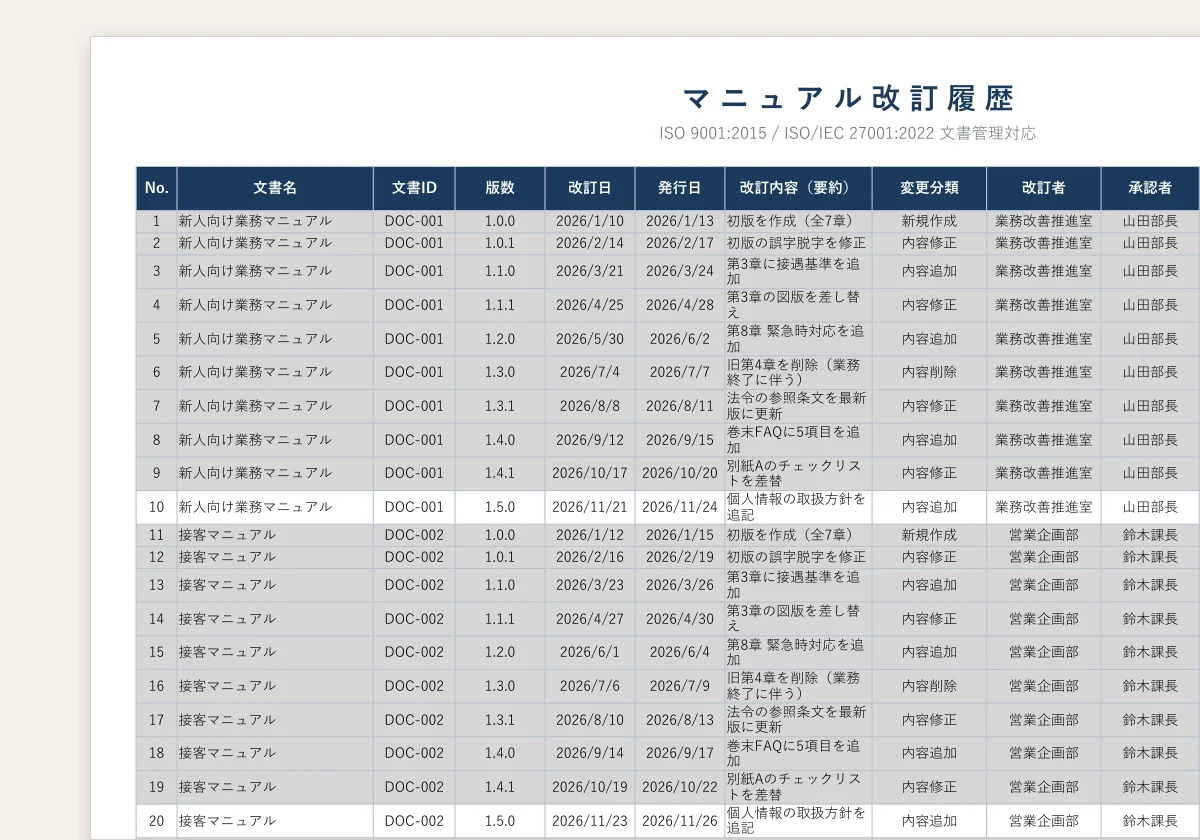This screenshot has height=840, width=1200.
Task: Click the 文書ID column header
Action: (x=414, y=188)
